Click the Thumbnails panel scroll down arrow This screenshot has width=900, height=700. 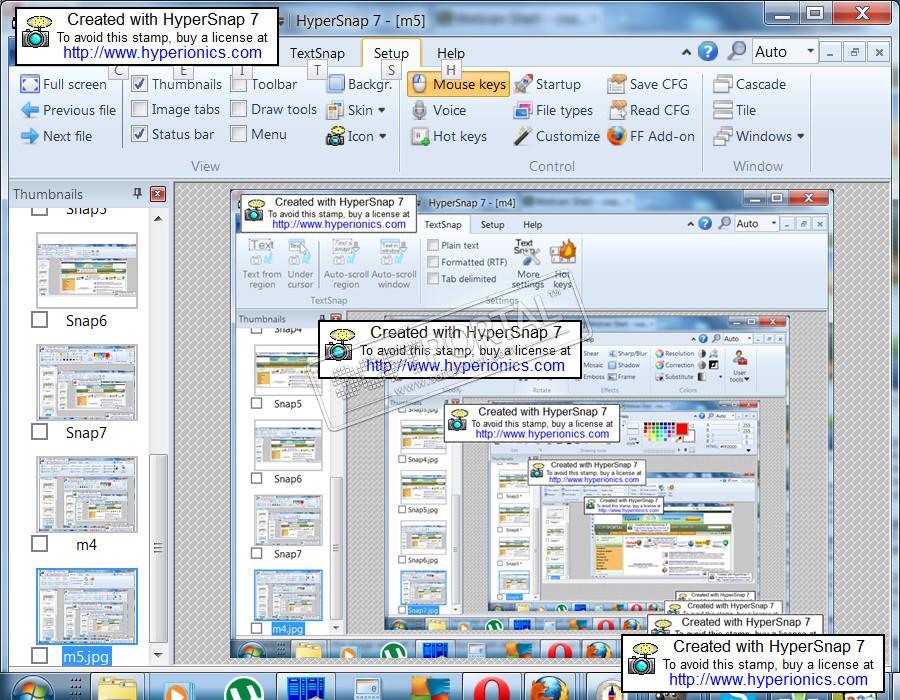pyautogui.click(x=158, y=655)
